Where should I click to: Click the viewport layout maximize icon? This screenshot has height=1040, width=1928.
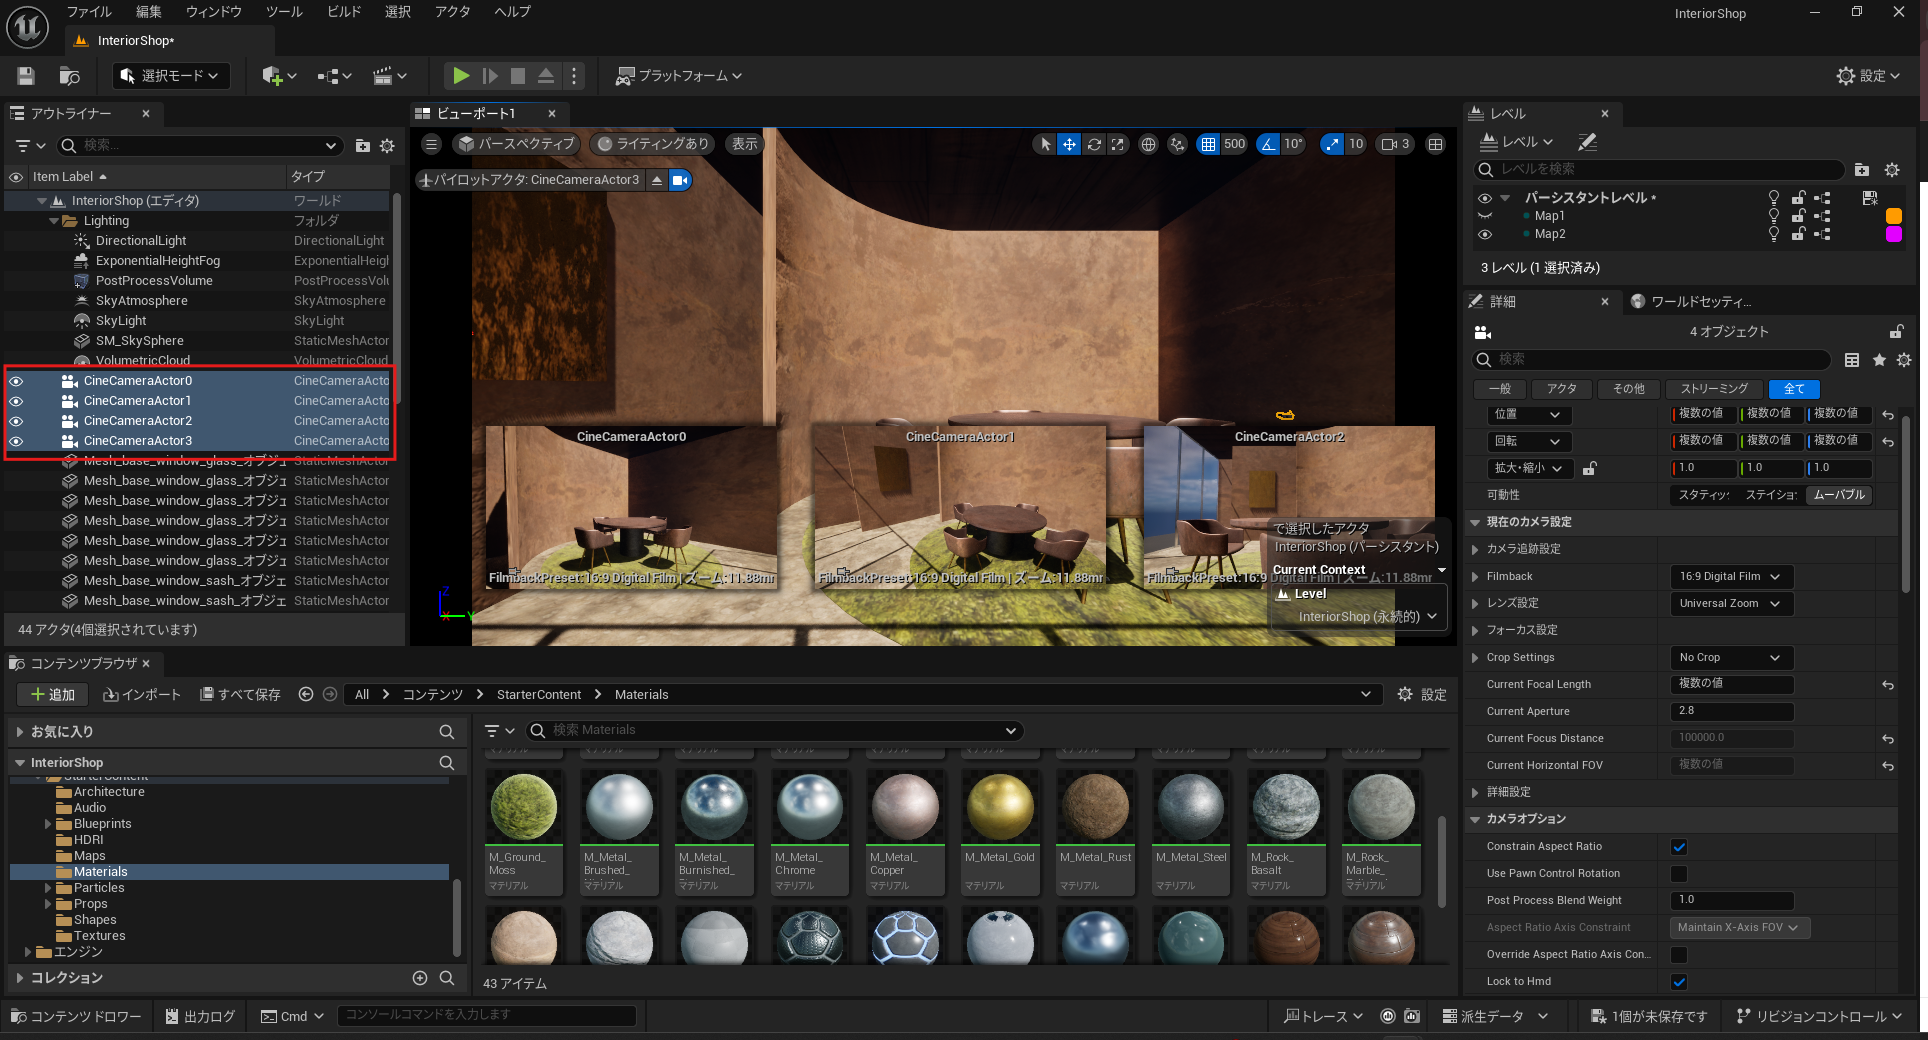1435,144
